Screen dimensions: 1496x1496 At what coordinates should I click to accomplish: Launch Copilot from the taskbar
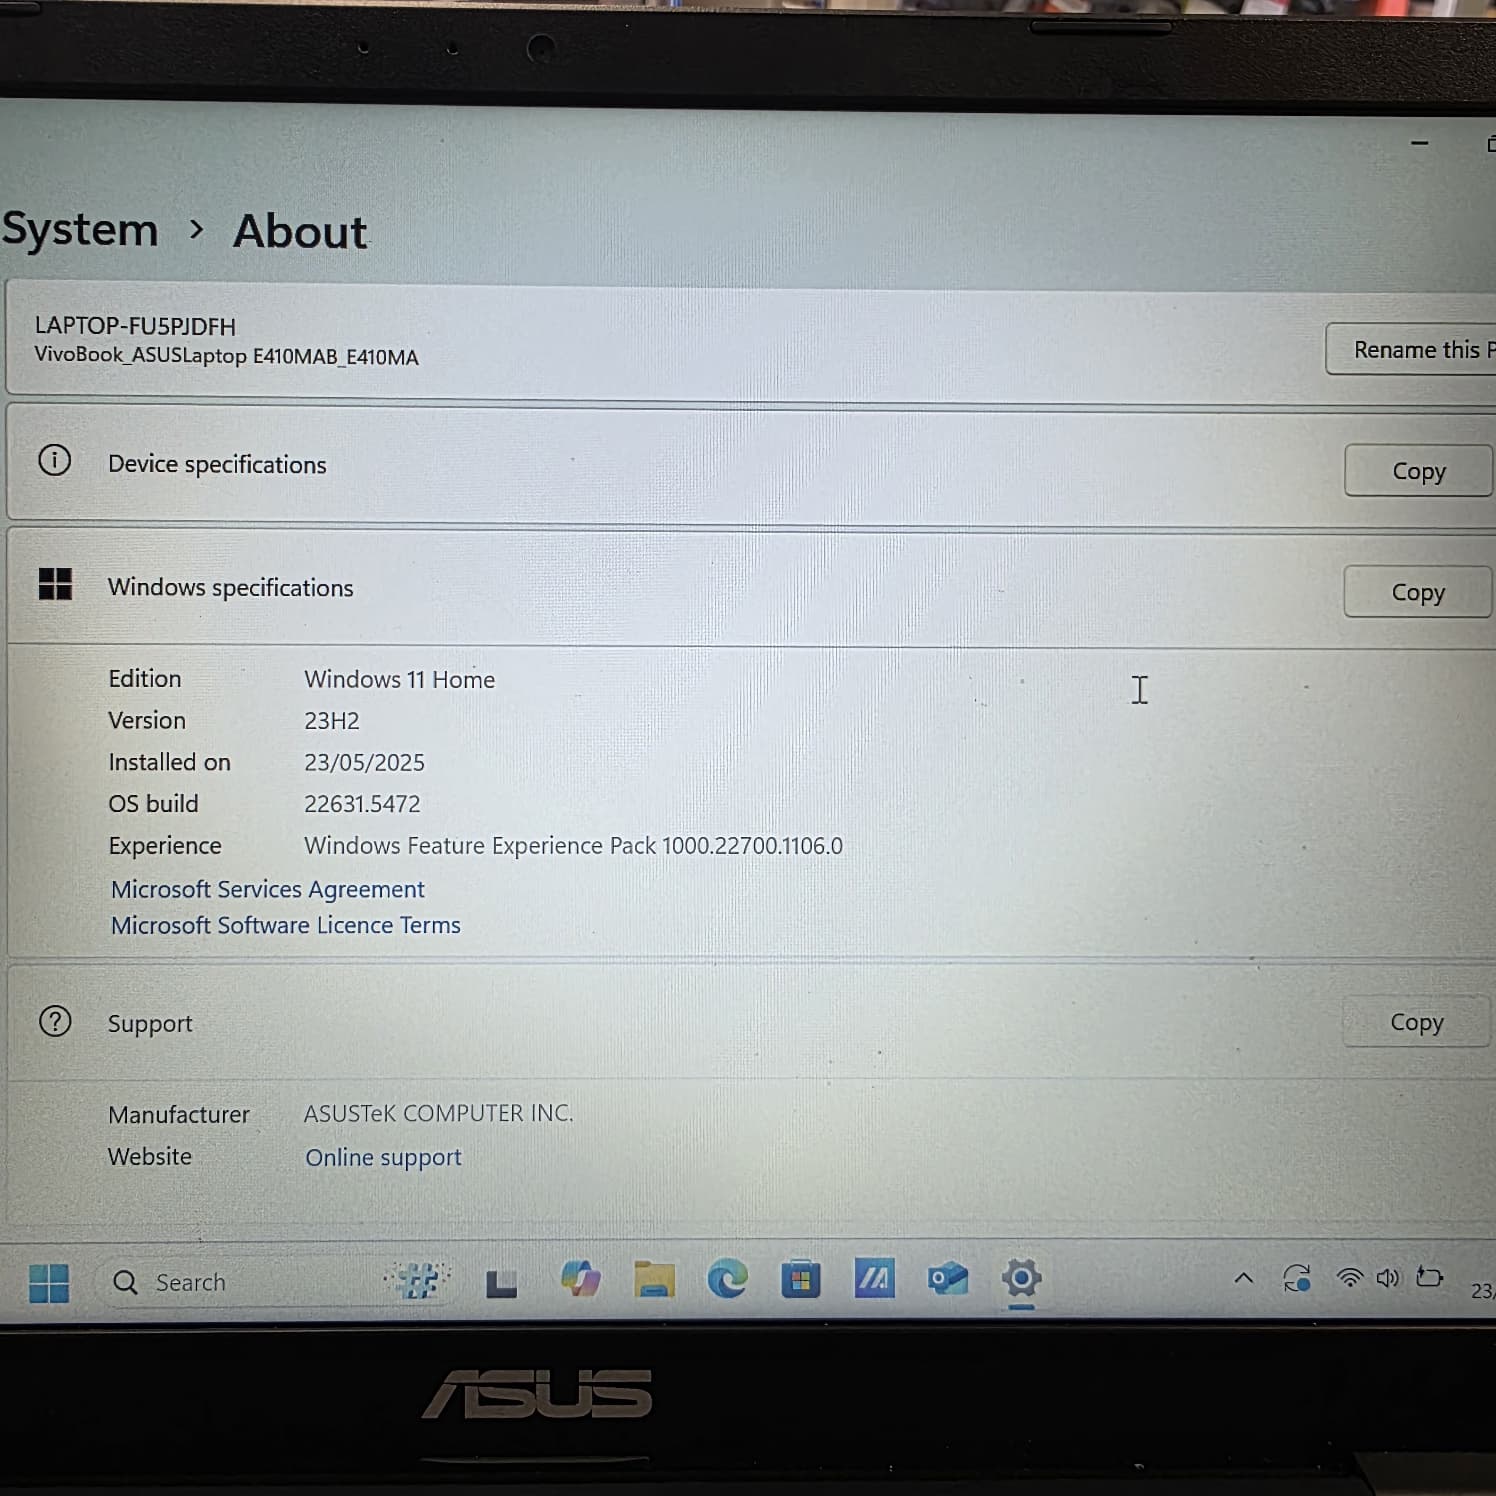tap(580, 1279)
